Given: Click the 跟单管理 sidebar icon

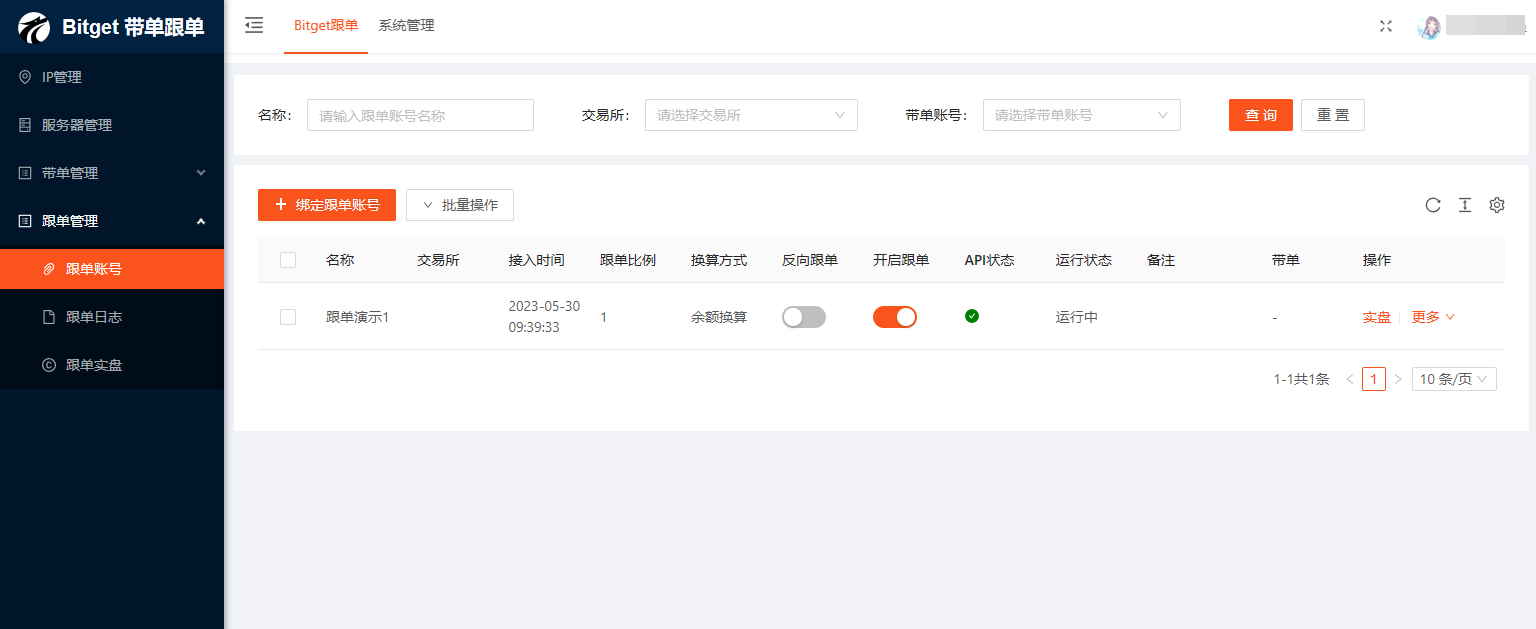Looking at the screenshot, I should point(25,221).
